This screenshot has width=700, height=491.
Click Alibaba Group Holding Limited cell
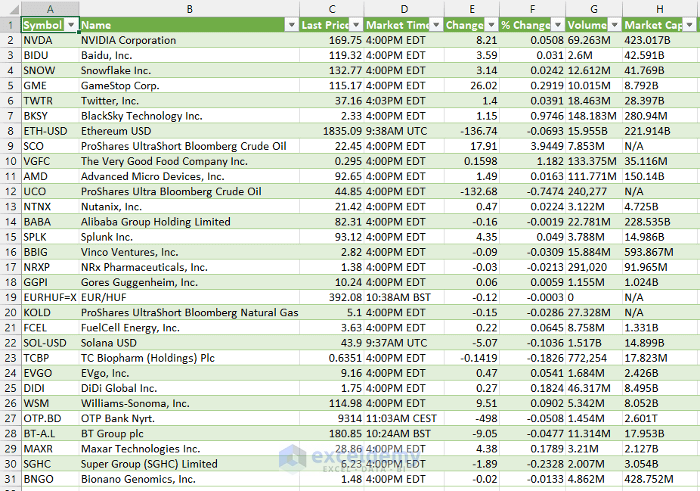click(189, 222)
